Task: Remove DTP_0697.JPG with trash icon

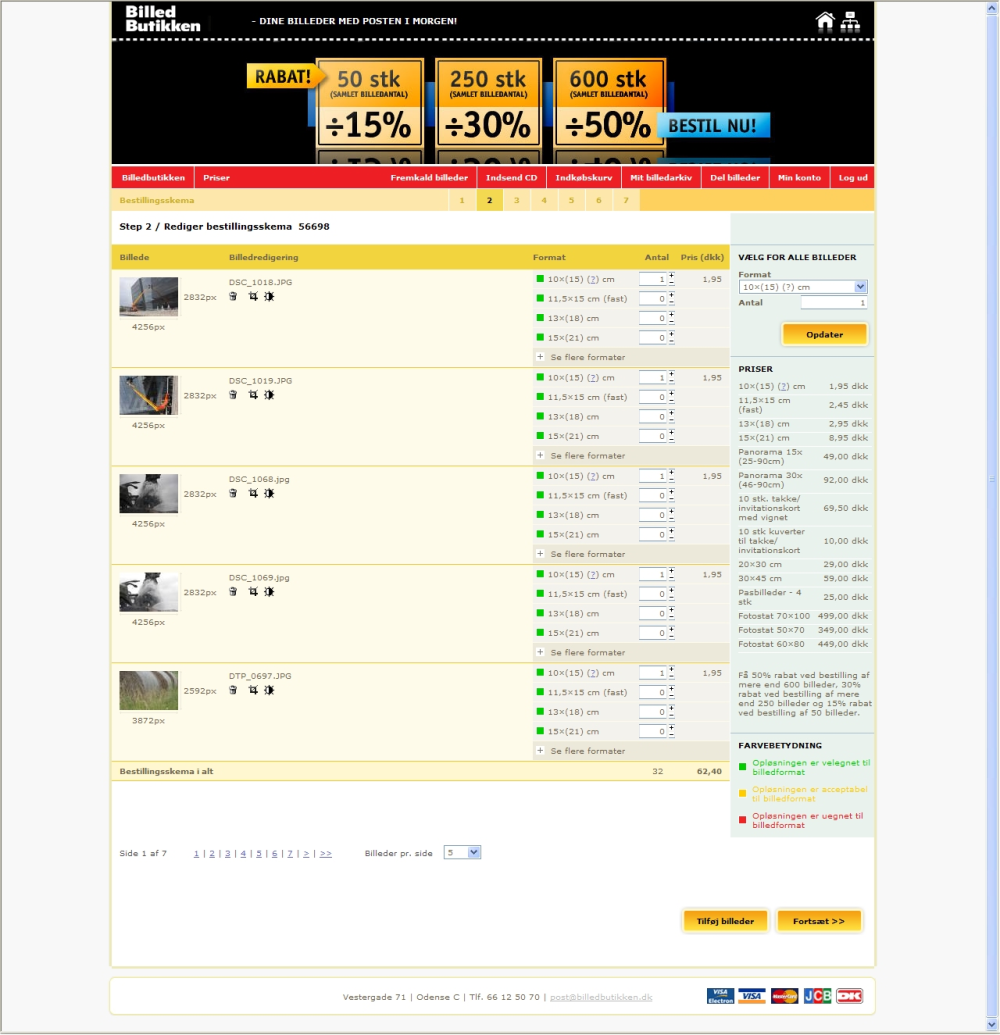Action: click(233, 690)
